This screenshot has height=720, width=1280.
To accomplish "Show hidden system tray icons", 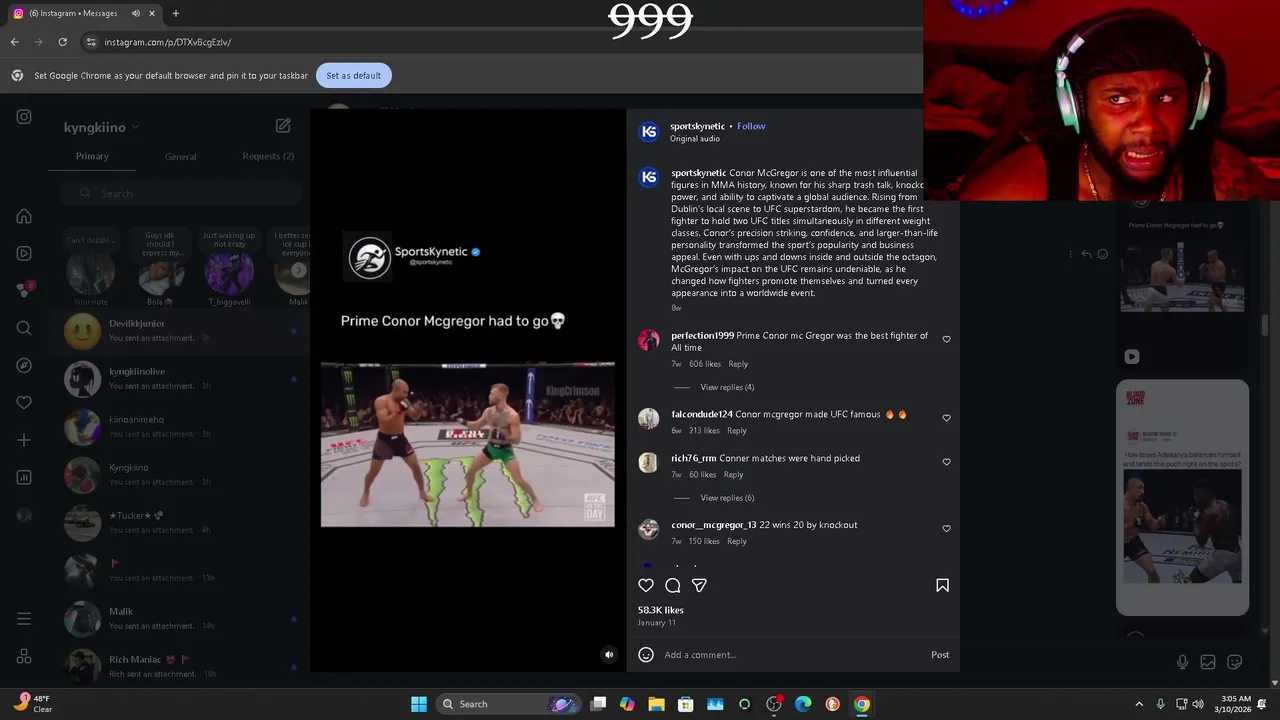I will point(1138,704).
